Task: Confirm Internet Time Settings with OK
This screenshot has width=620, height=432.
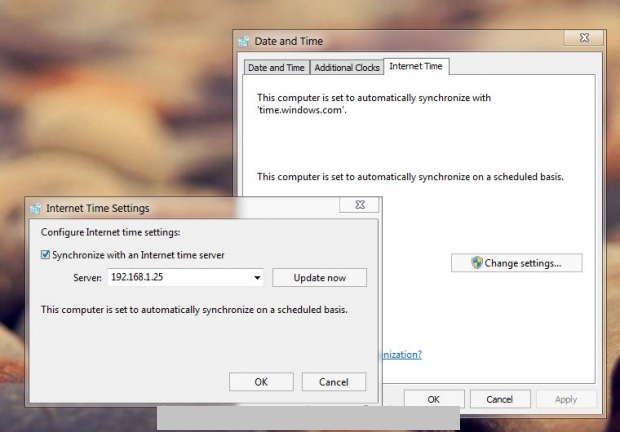Action: point(261,382)
